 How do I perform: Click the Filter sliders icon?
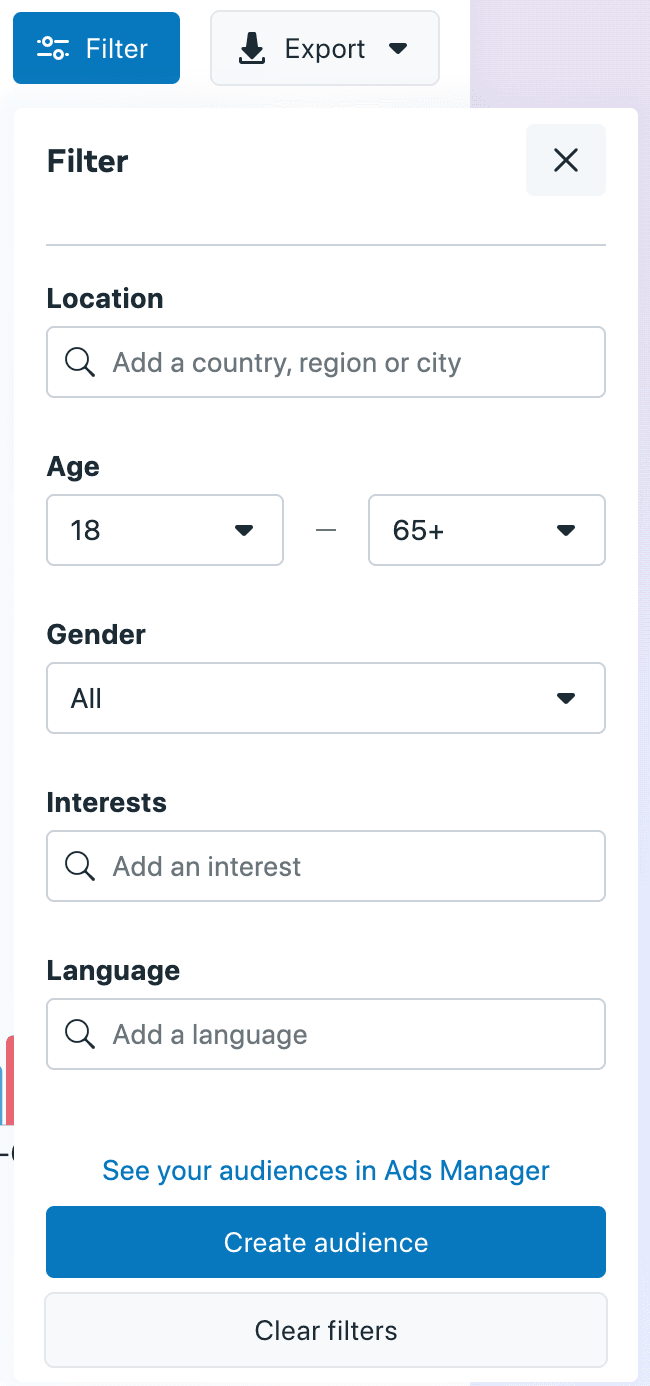point(53,48)
